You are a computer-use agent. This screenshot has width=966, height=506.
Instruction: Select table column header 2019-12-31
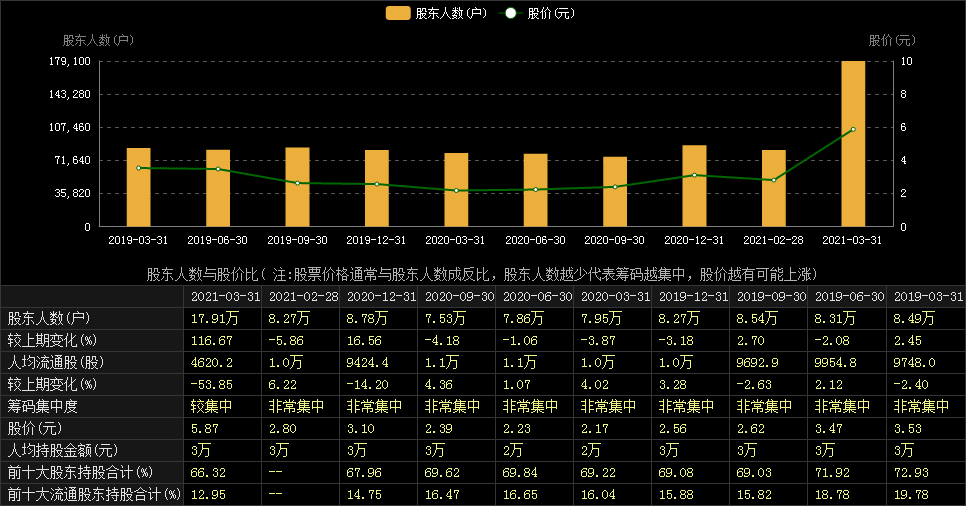694,296
